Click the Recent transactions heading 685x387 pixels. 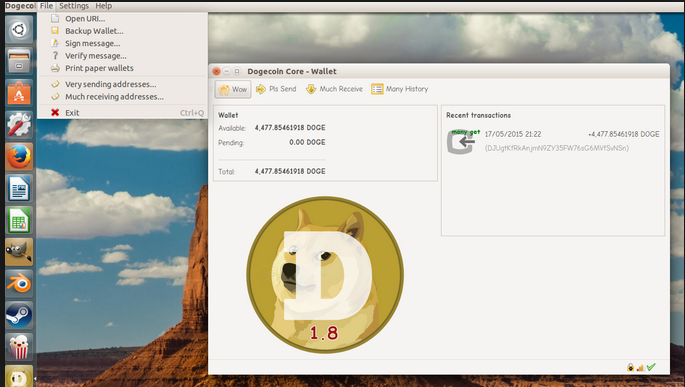[x=478, y=115]
